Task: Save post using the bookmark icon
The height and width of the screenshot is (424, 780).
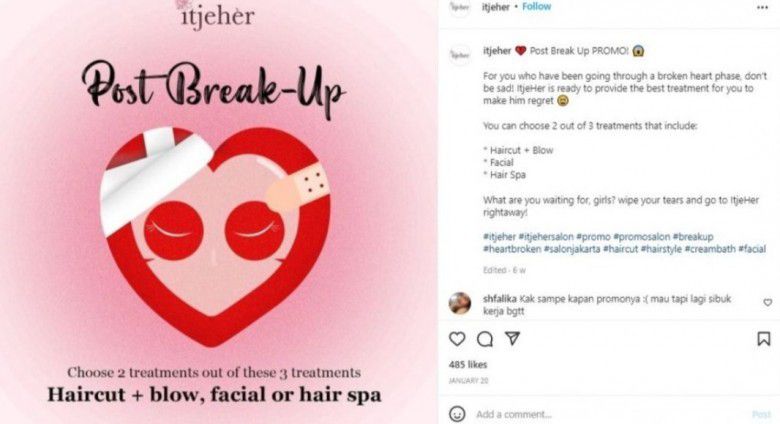Action: 764,339
